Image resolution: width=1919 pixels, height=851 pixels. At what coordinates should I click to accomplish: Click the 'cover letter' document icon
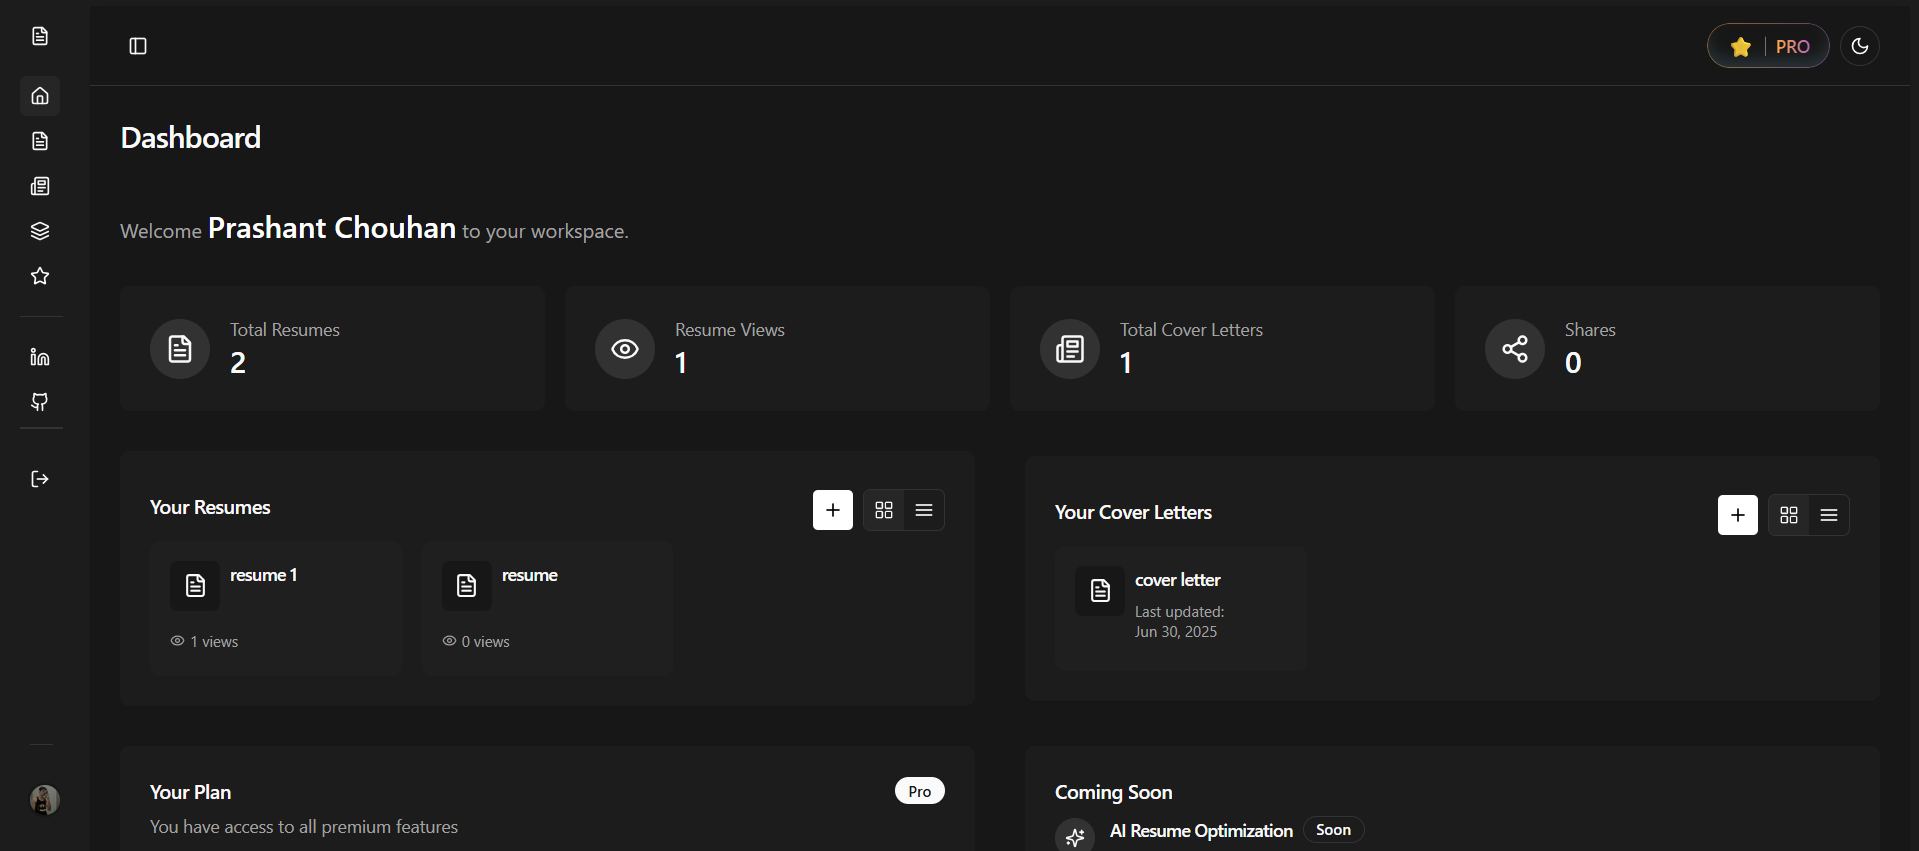1100,591
